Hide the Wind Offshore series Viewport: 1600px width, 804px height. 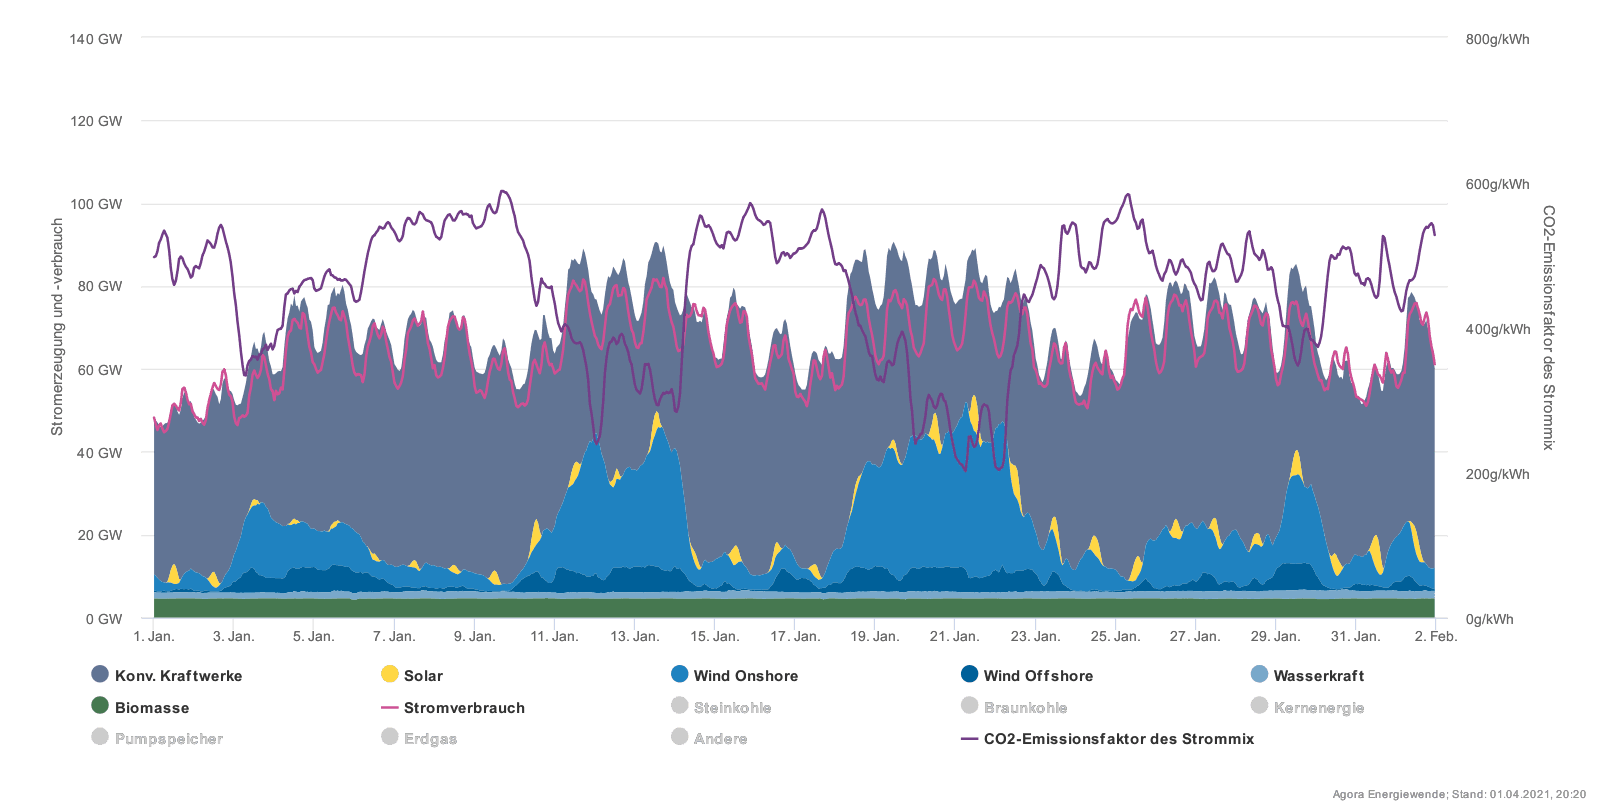click(x=1027, y=675)
